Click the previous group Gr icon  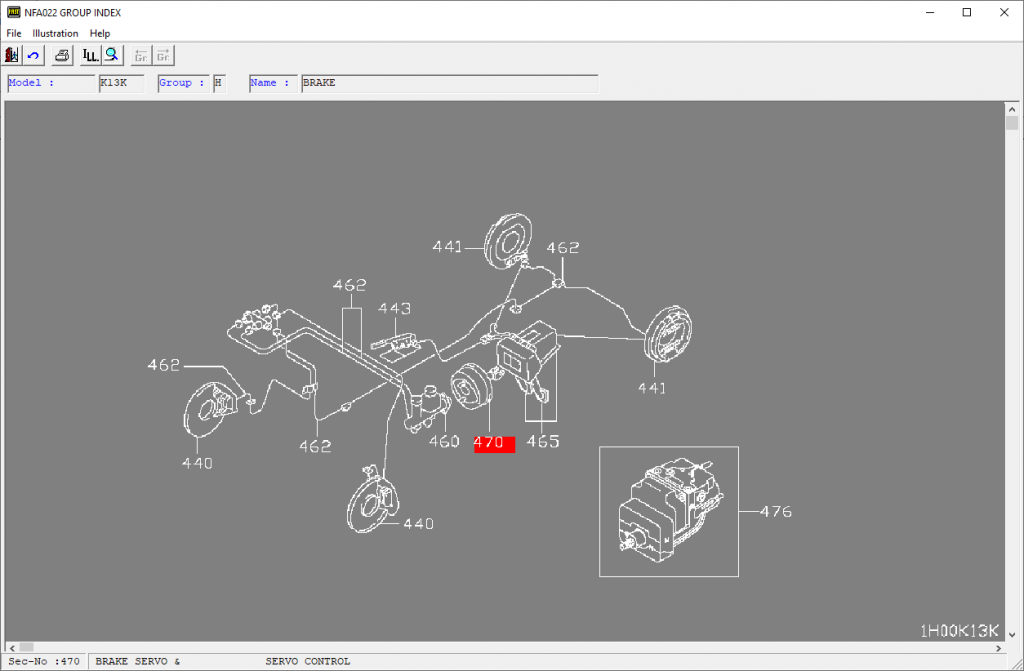[x=140, y=55]
